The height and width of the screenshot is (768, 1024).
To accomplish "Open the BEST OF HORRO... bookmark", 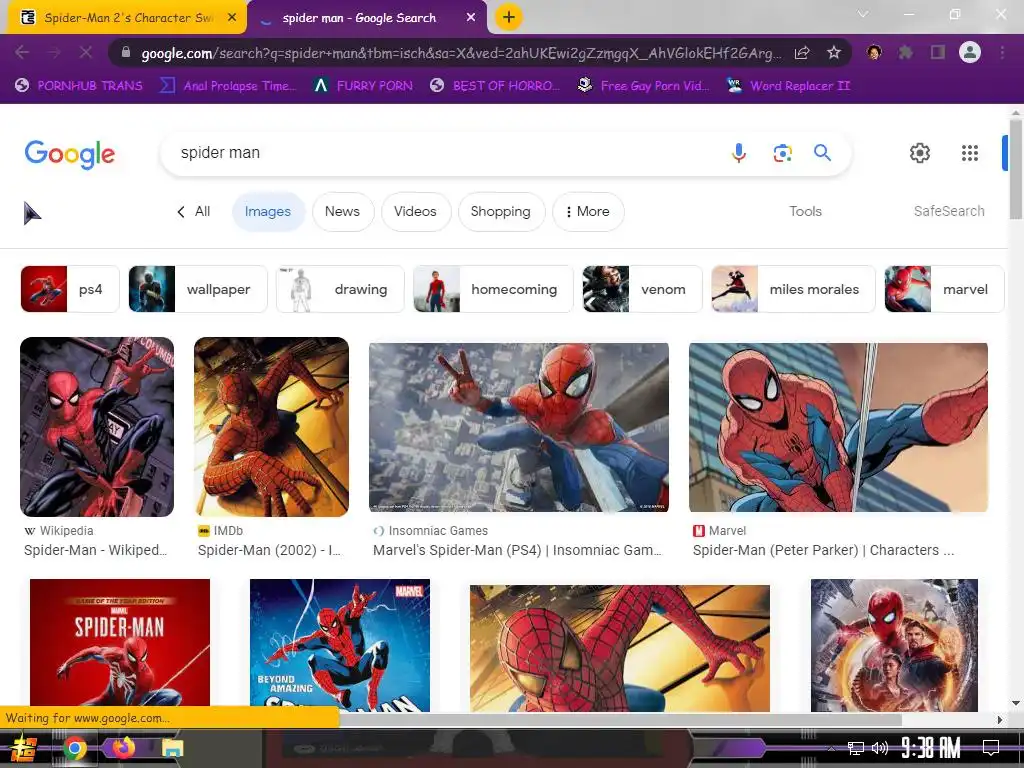I will [495, 86].
